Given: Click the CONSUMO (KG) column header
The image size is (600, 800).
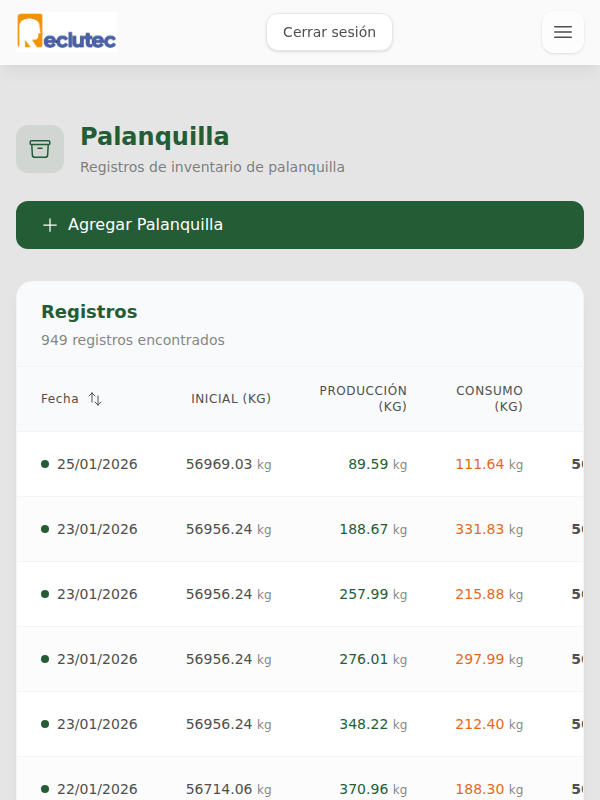Looking at the screenshot, I should tap(490, 398).
